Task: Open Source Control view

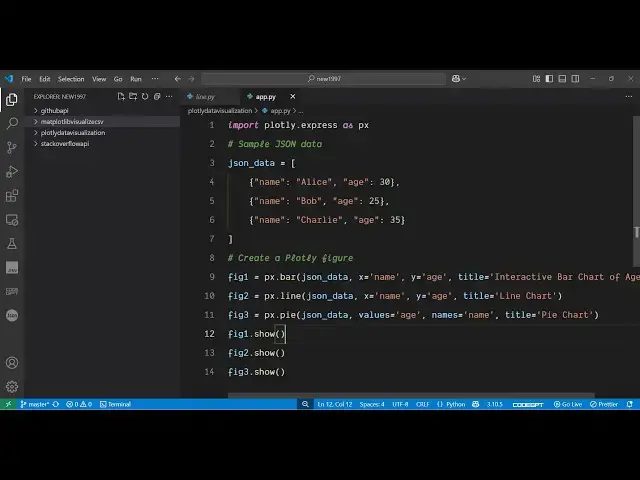Action: (12, 147)
